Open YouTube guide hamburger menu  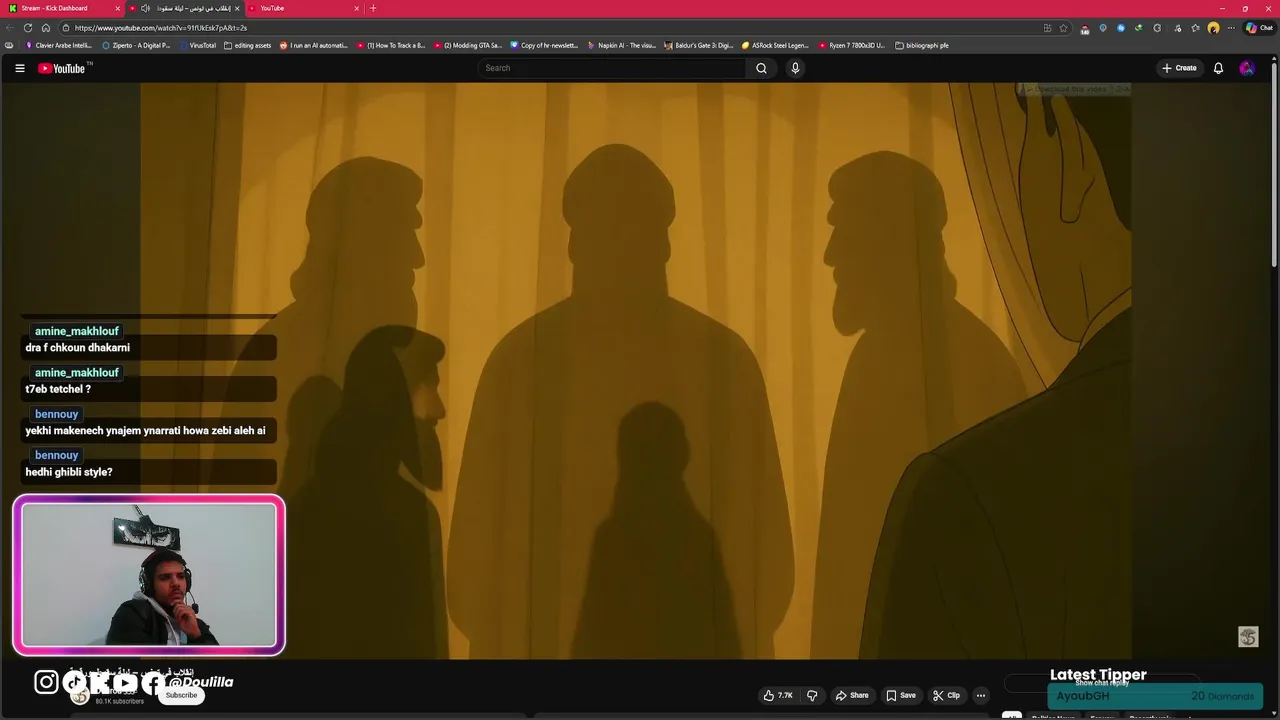pos(19,68)
